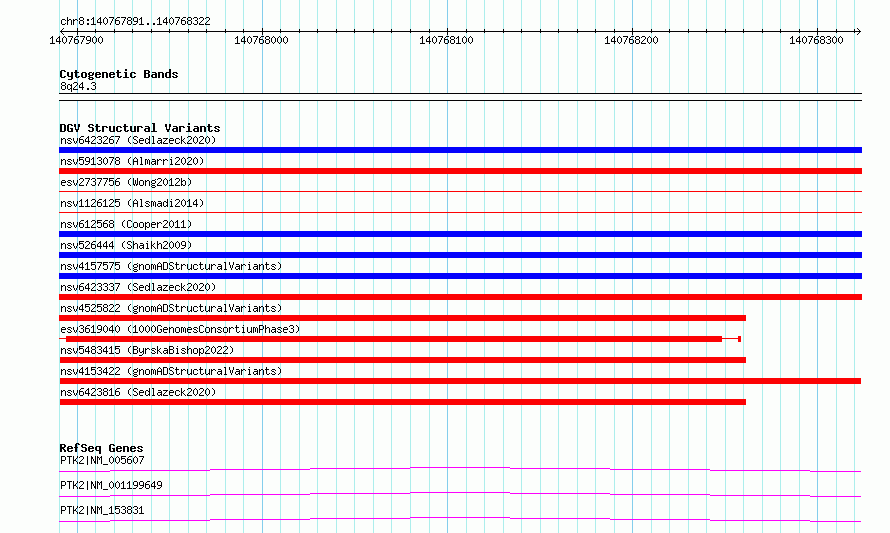Click the red bar for nsv5483415
The image size is (890, 533).
(402, 360)
